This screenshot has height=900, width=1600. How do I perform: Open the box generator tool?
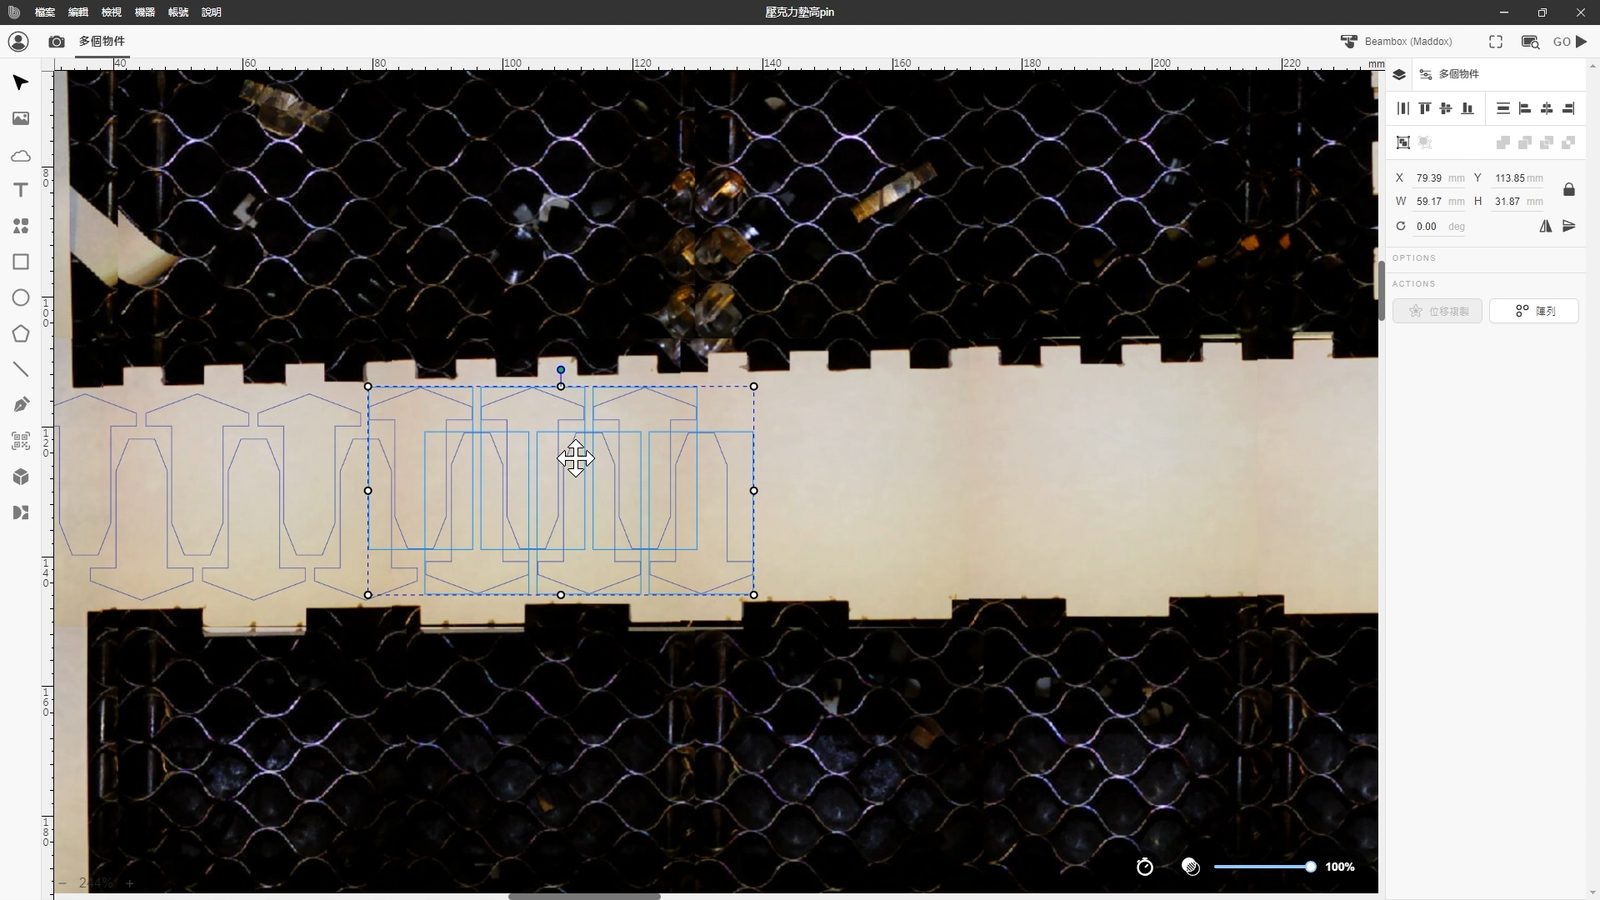[x=20, y=477]
